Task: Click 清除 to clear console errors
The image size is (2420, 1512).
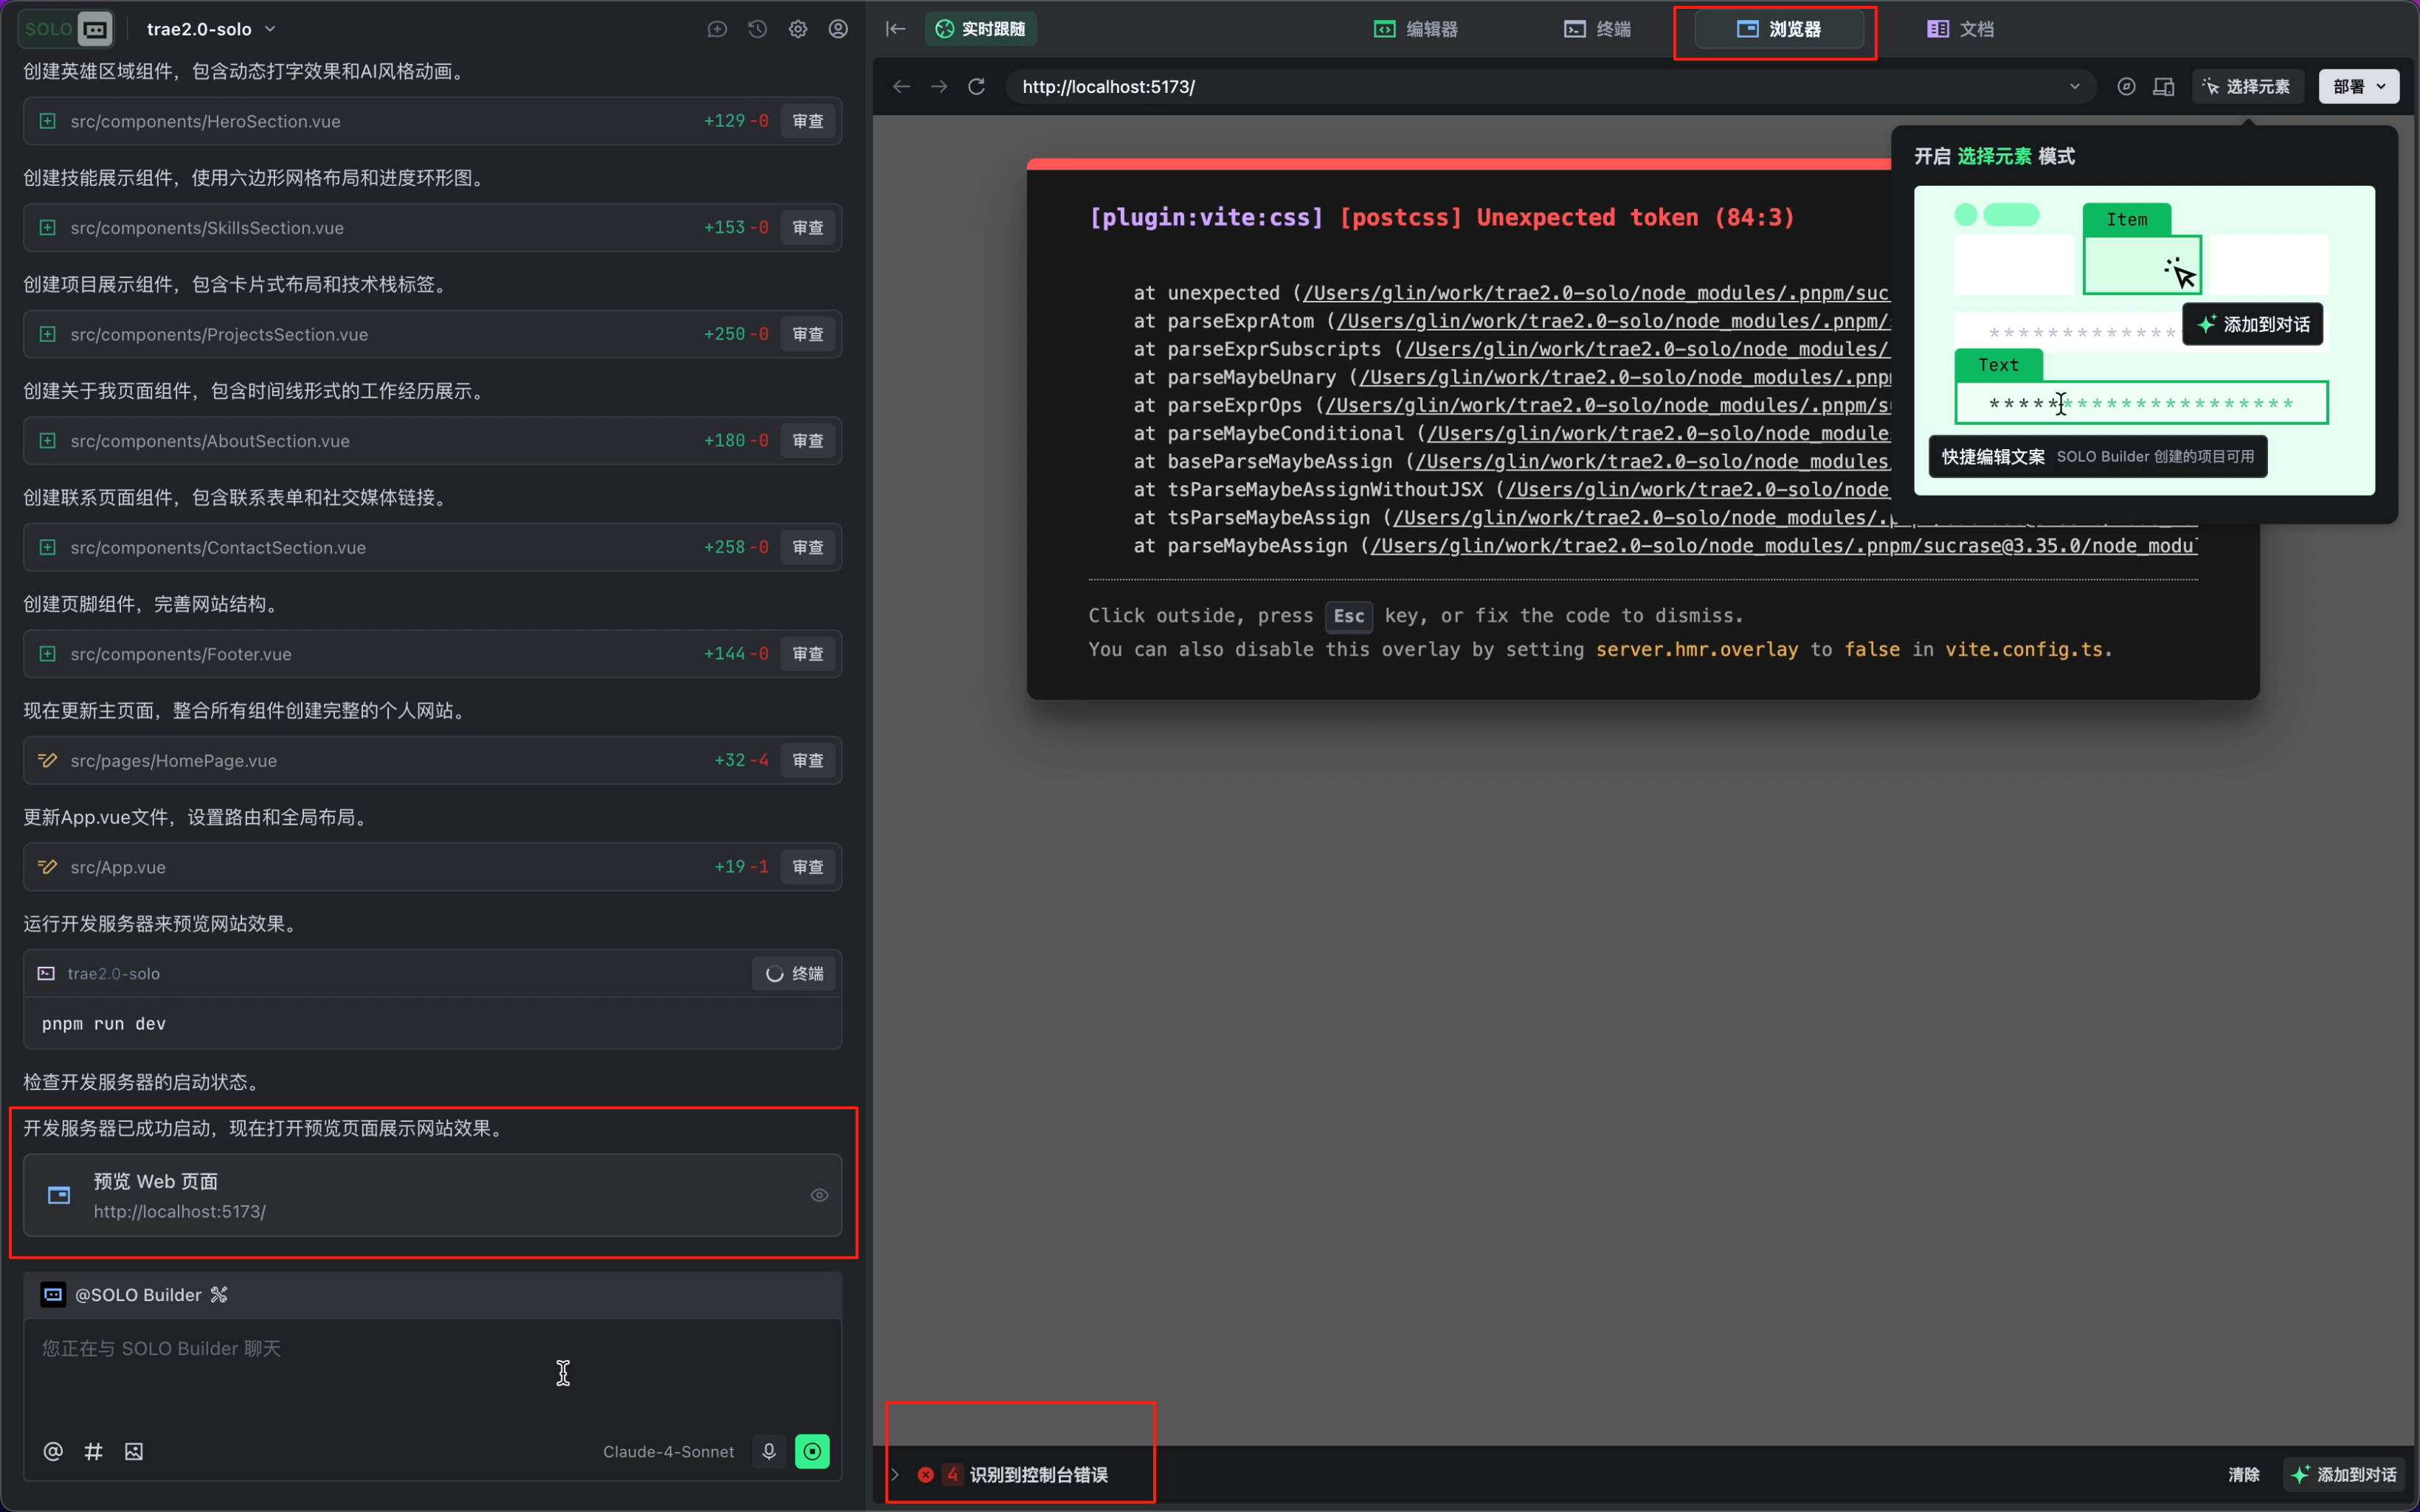Action: (x=2243, y=1474)
